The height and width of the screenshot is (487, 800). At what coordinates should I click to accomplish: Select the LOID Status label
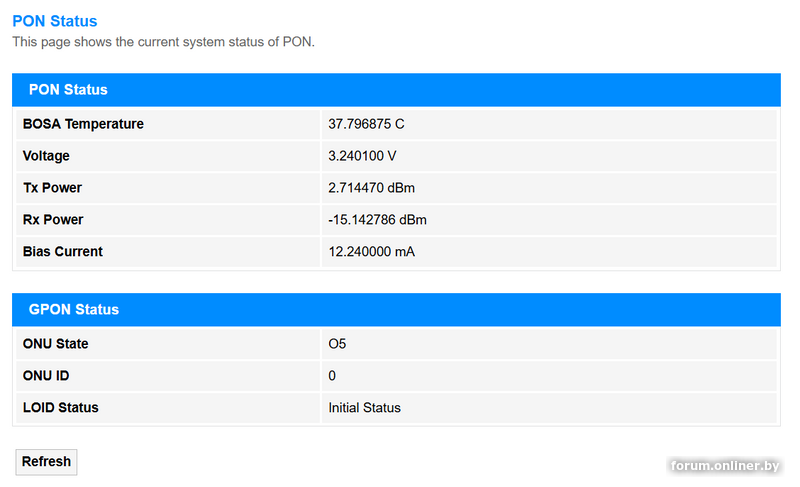(x=61, y=408)
